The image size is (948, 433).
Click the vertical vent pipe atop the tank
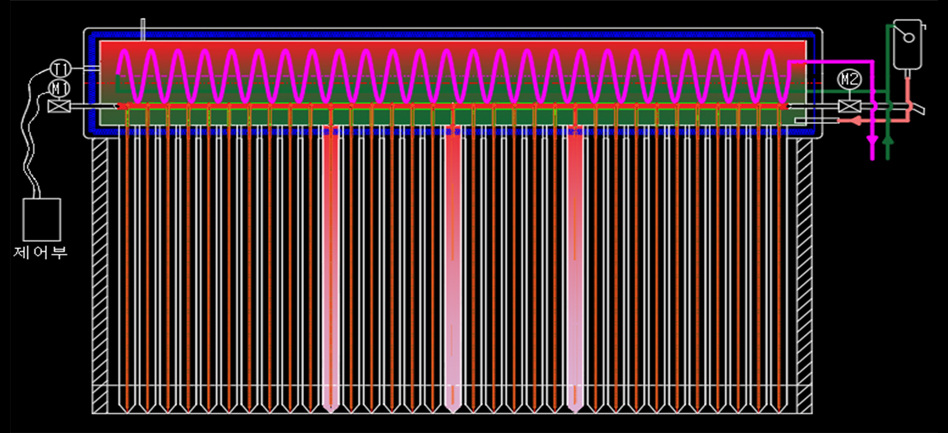pos(142,30)
